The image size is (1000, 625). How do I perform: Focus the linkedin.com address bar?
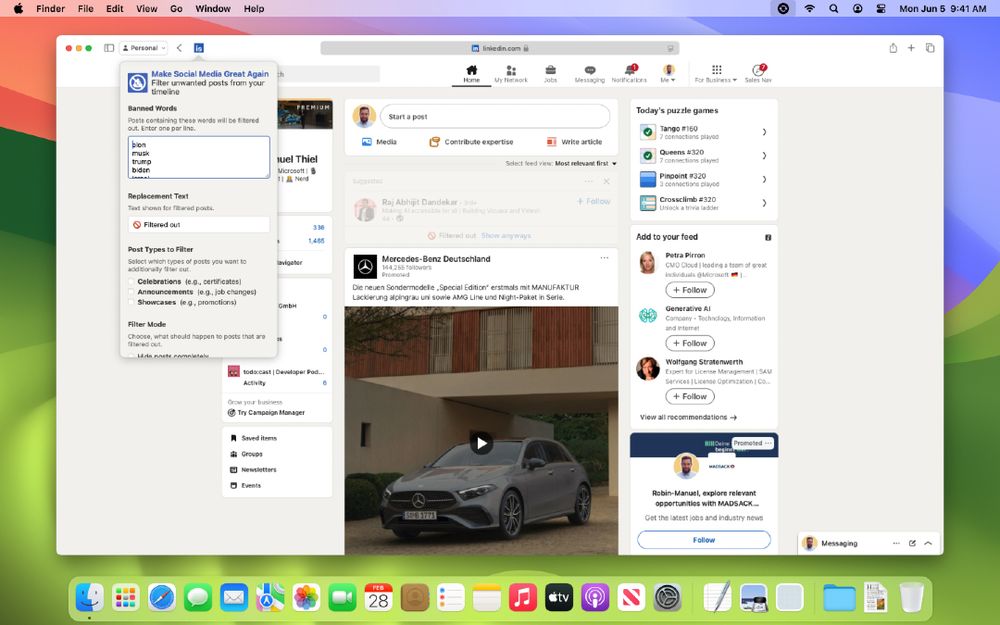pyautogui.click(x=500, y=48)
